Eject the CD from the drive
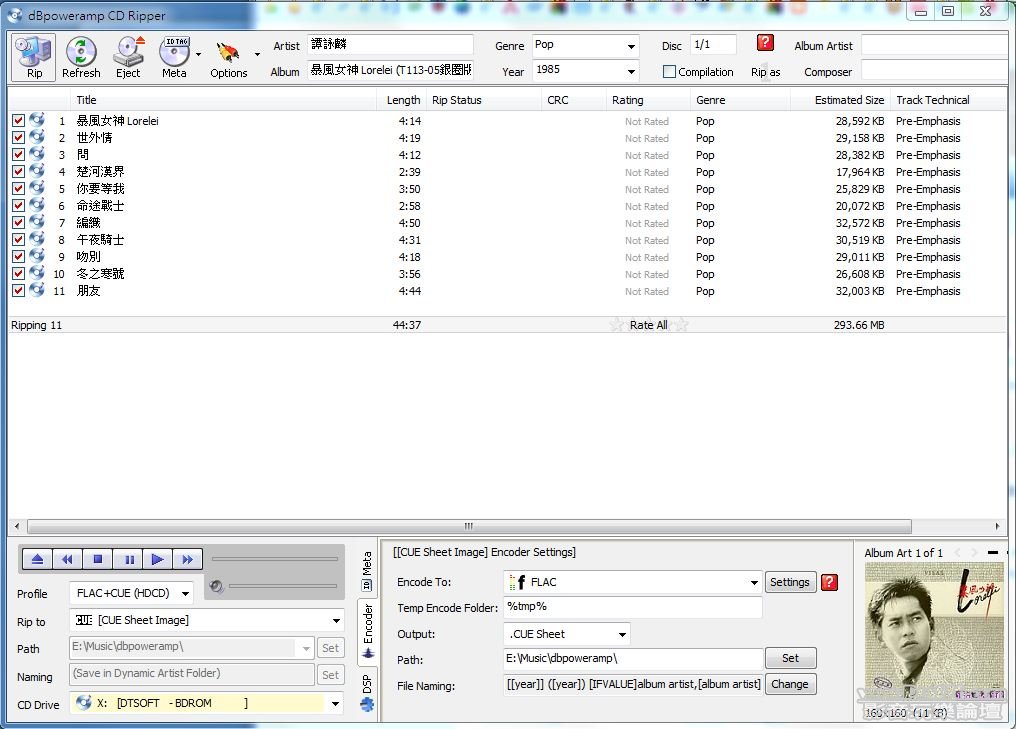1016x729 pixels. [128, 58]
